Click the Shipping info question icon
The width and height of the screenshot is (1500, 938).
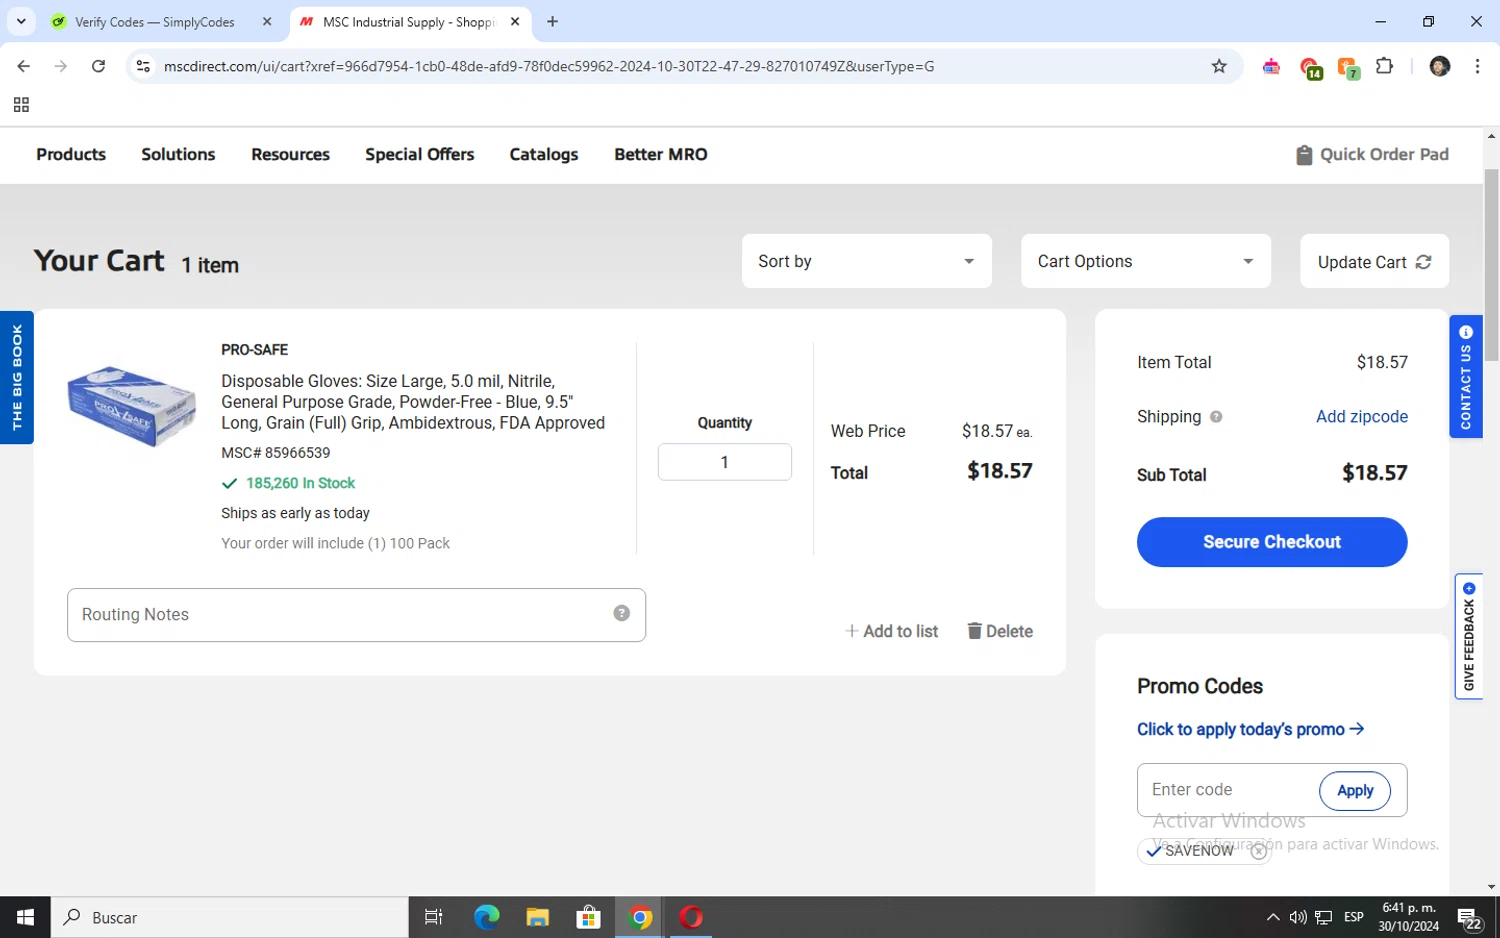(x=1216, y=417)
